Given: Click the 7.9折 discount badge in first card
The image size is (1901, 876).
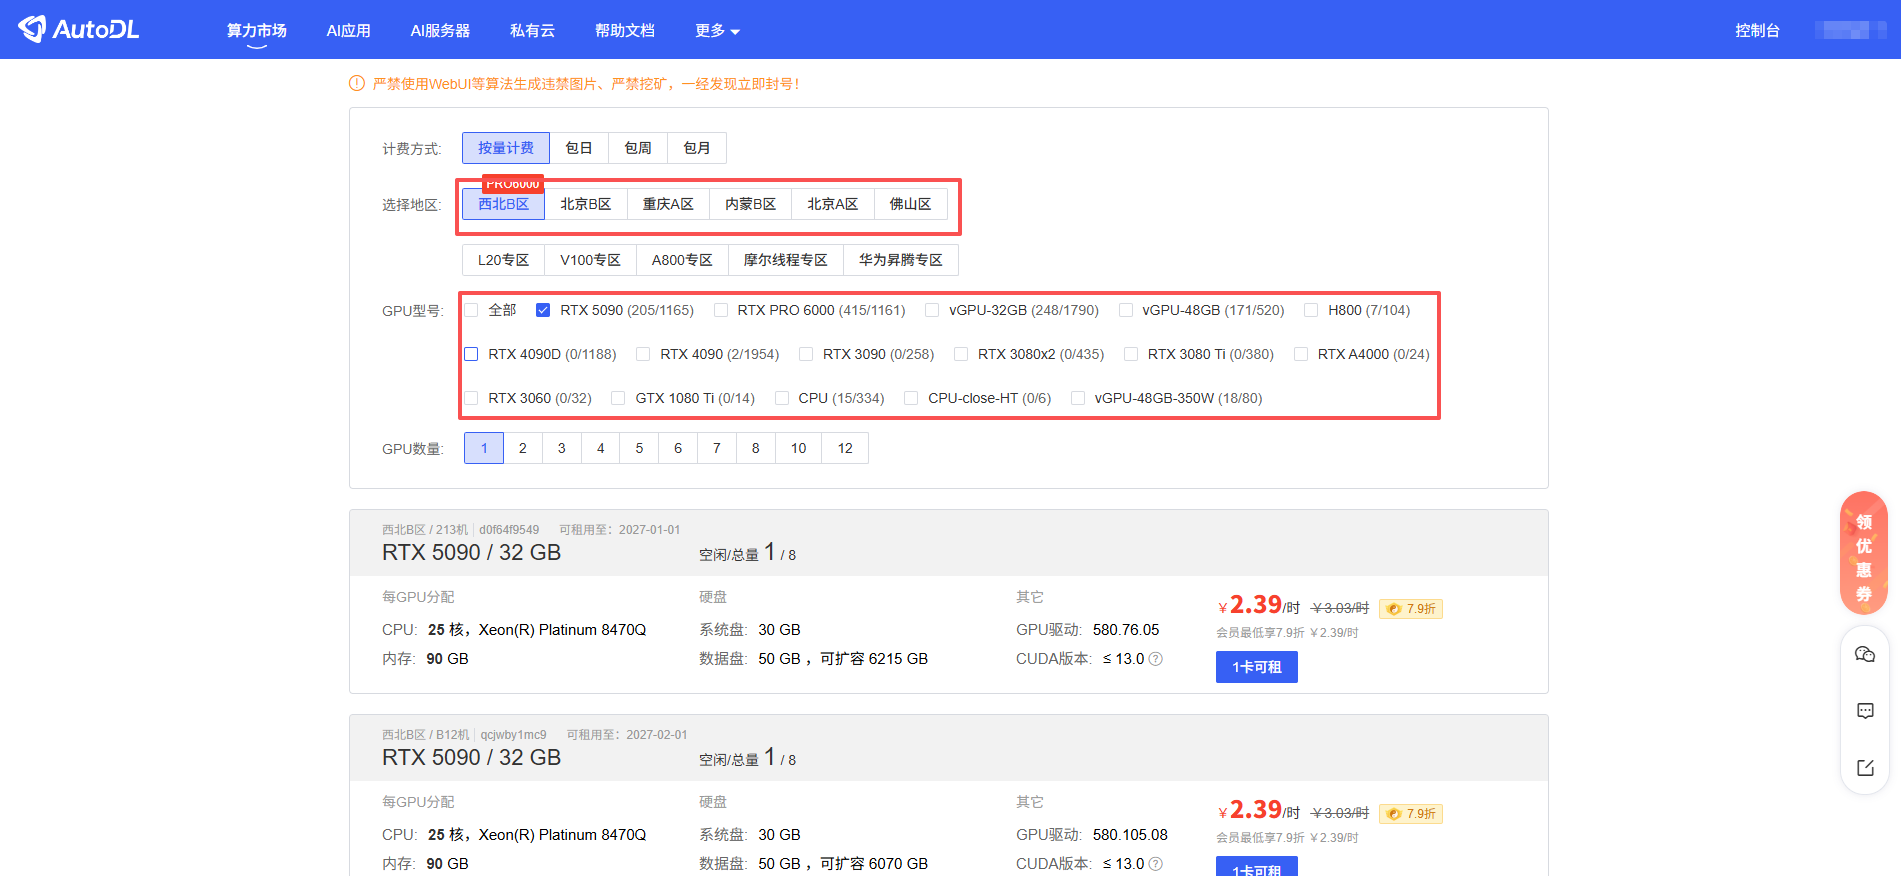Looking at the screenshot, I should 1411,609.
